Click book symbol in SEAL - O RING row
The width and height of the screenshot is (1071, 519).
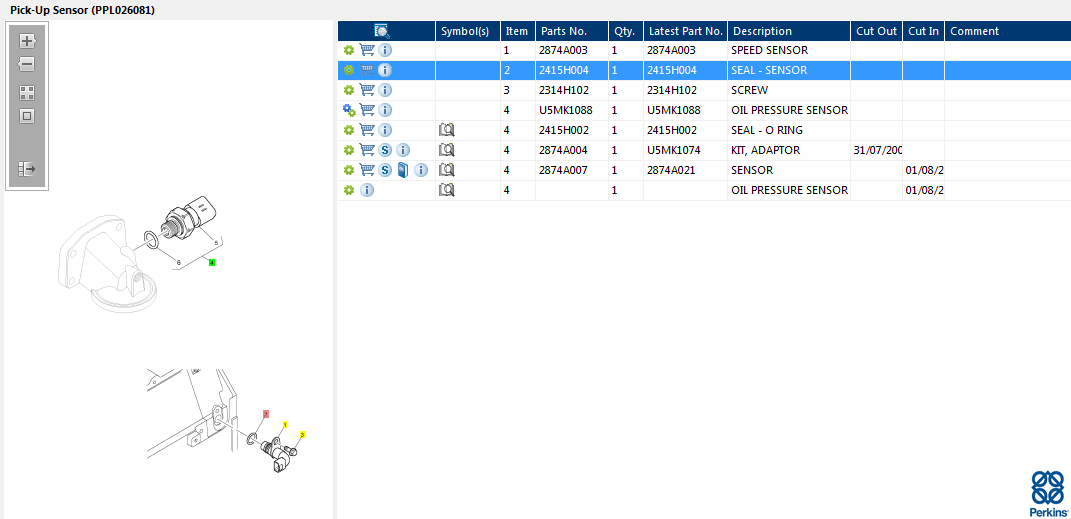pos(447,130)
